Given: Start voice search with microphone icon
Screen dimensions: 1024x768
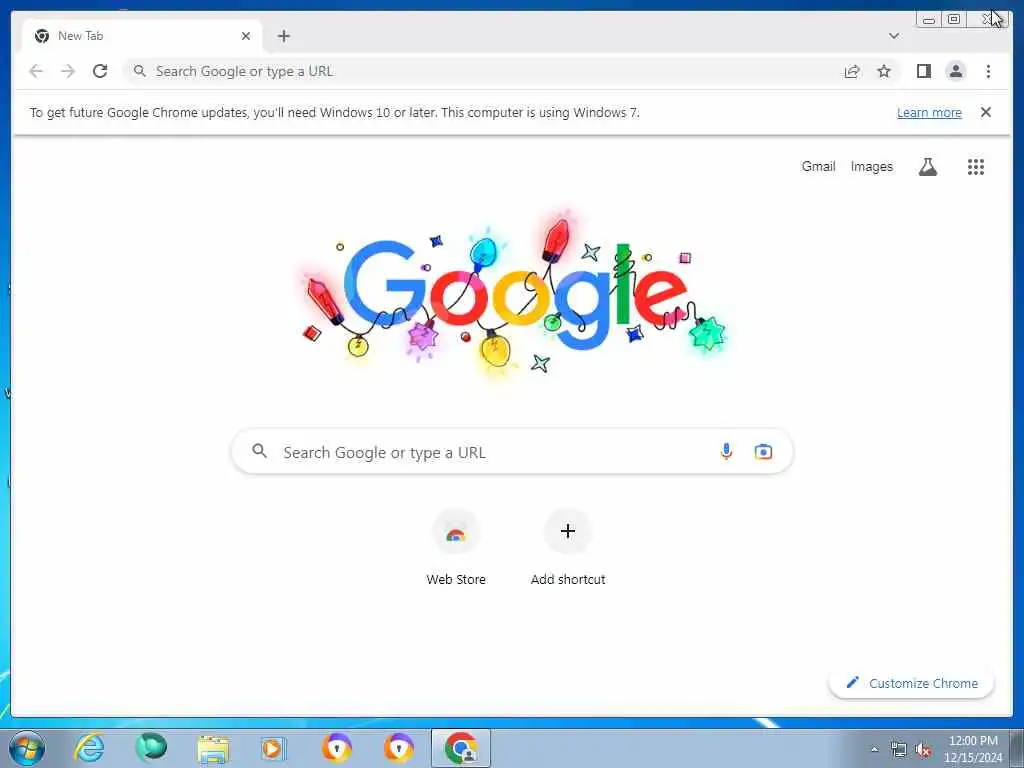Looking at the screenshot, I should point(726,451).
